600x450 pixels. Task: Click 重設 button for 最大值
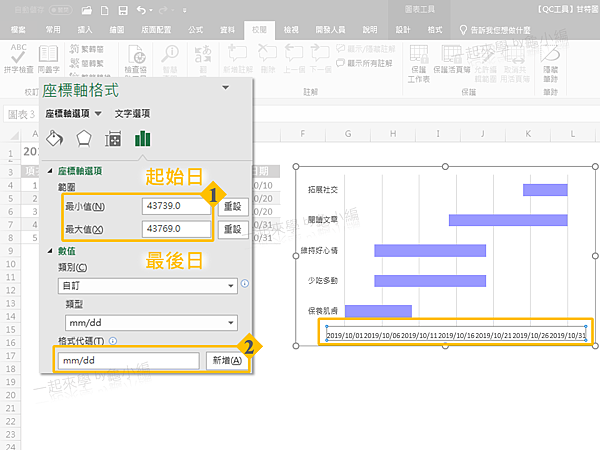tap(233, 229)
